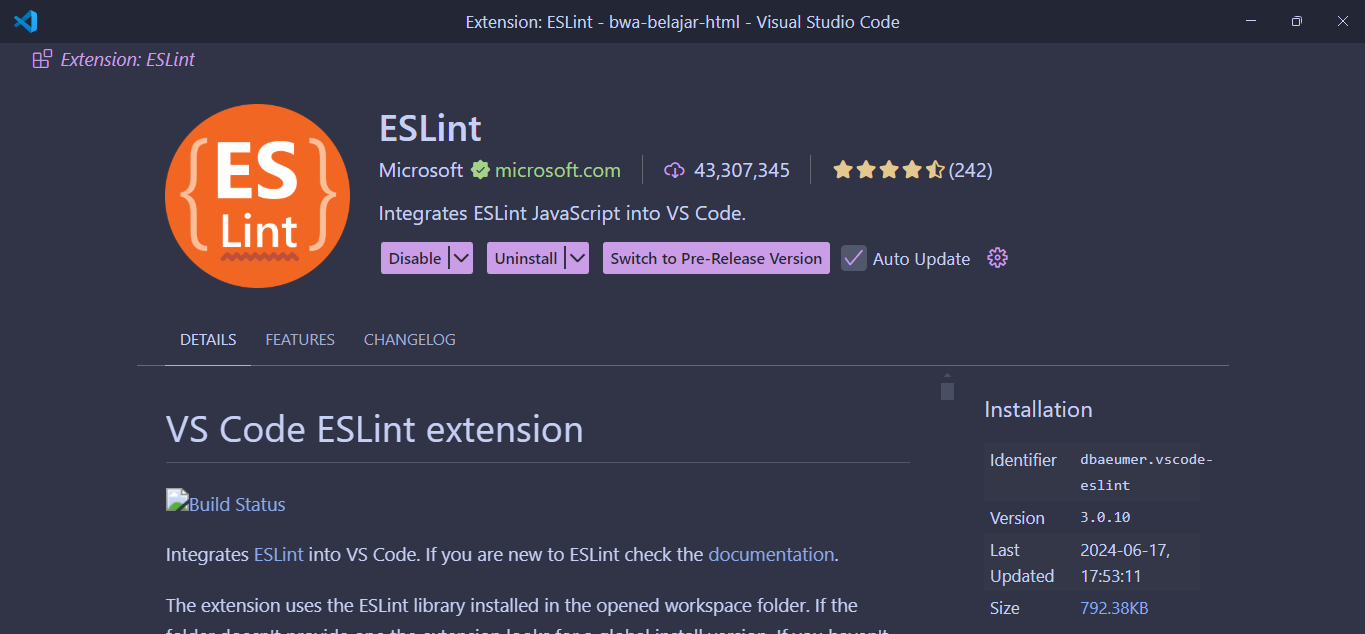Open the extension settings gear icon
The image size is (1365, 634).
tap(997, 258)
